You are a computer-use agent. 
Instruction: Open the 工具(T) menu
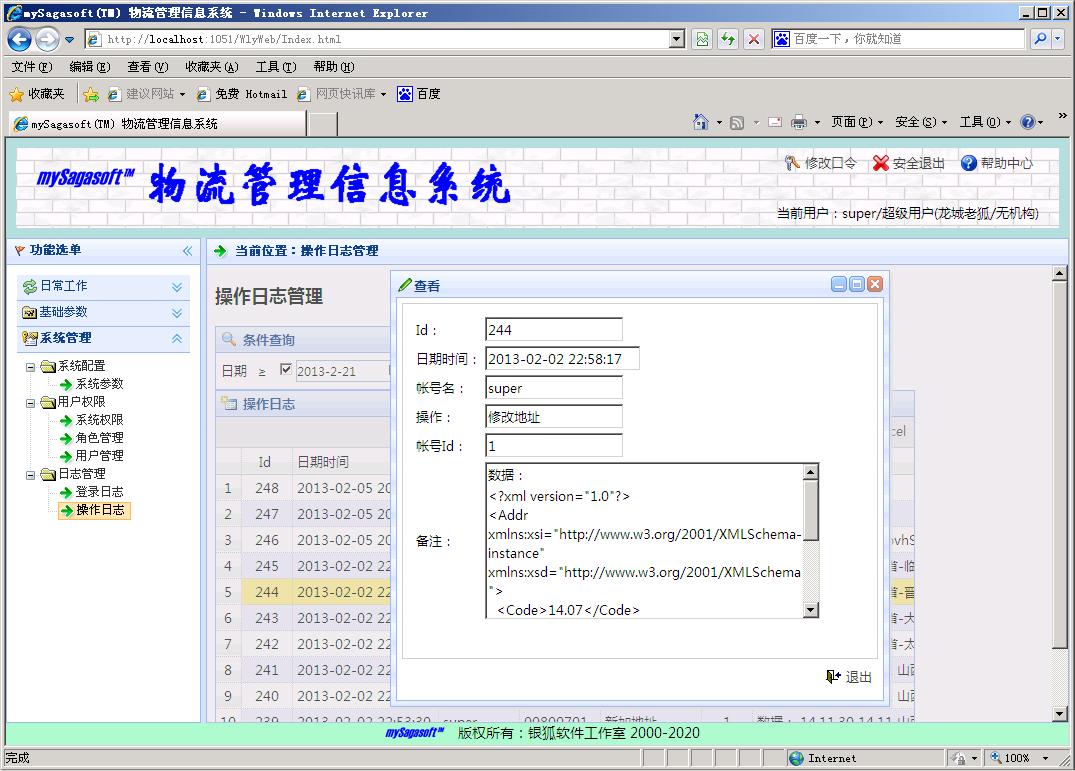pos(276,66)
